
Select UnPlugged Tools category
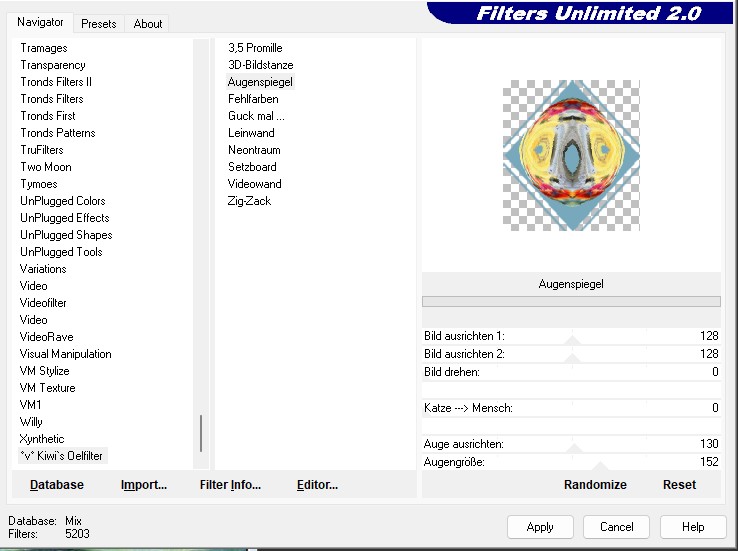[61, 252]
